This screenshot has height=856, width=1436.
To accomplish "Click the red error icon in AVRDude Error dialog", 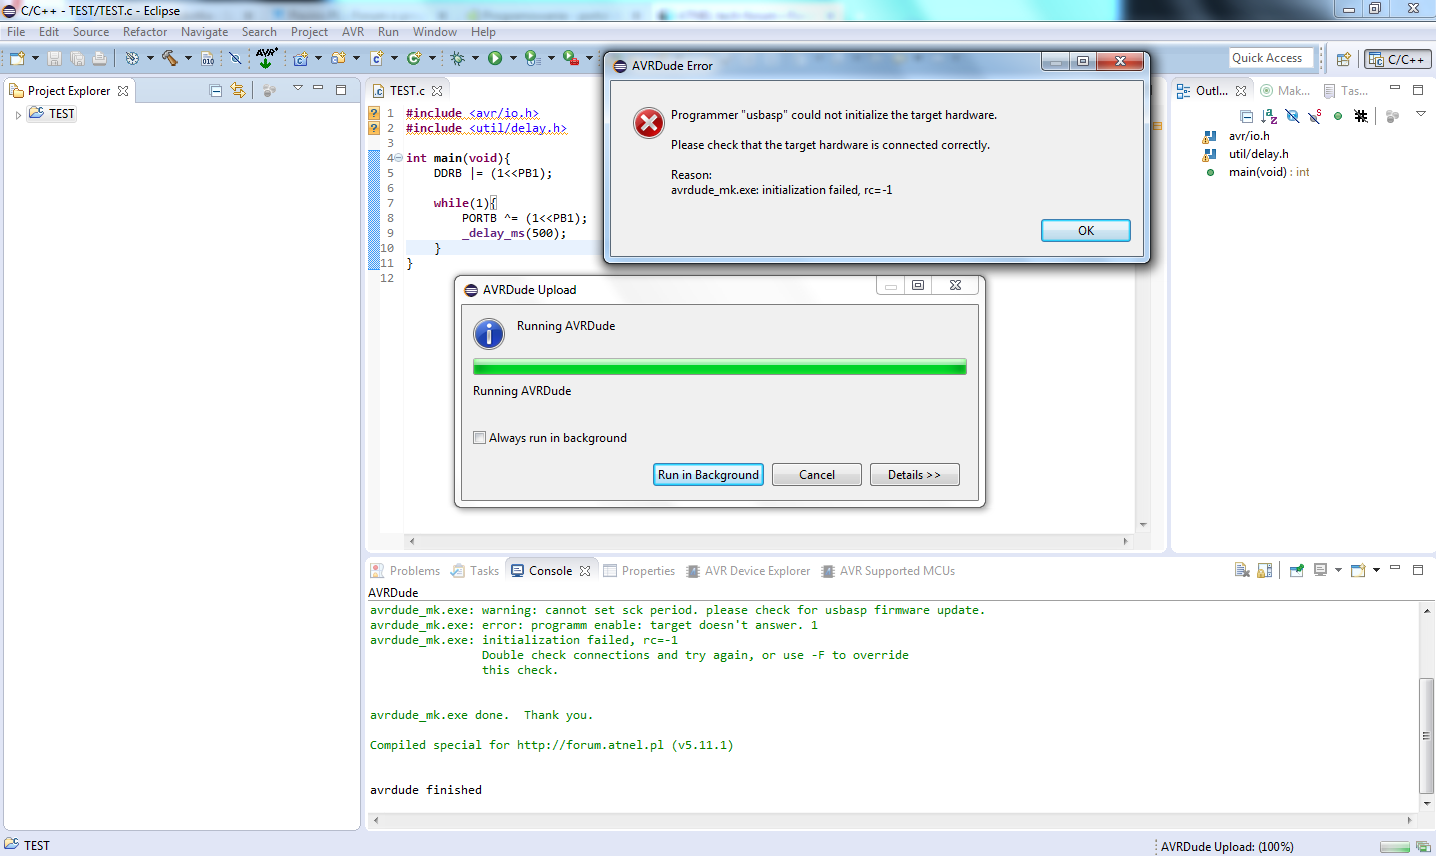I will (649, 123).
